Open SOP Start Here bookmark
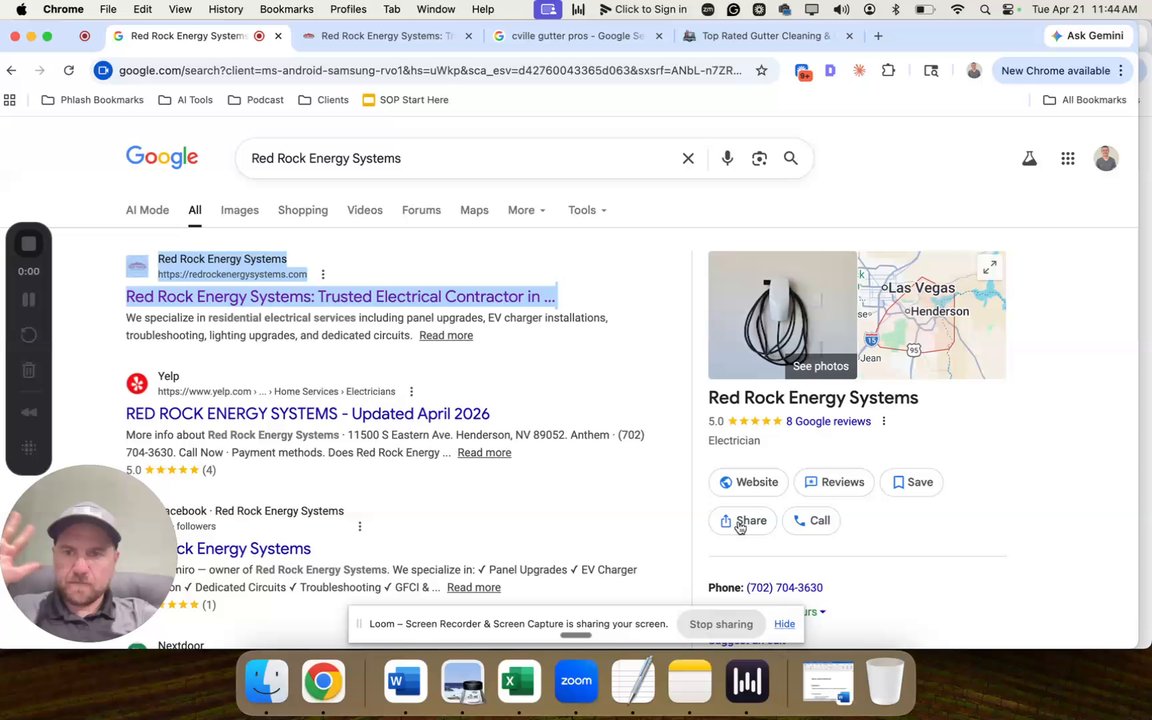This screenshot has height=720, width=1152. coord(406,100)
